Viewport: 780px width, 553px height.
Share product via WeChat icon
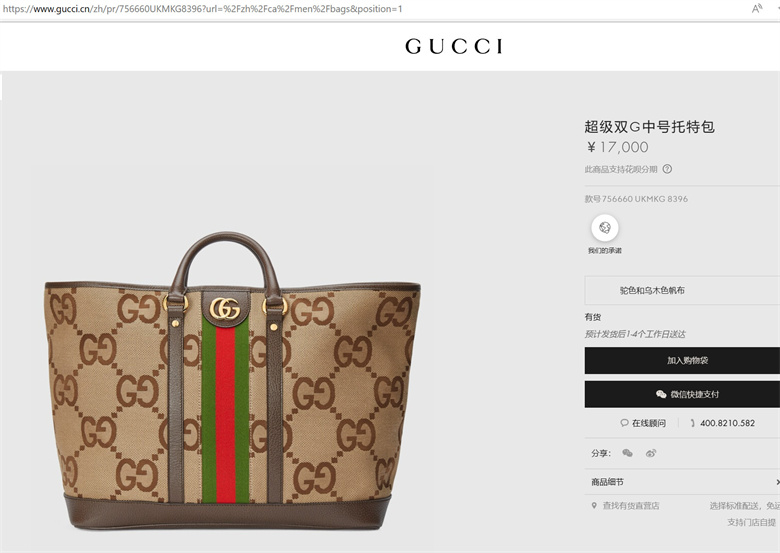pyautogui.click(x=627, y=453)
